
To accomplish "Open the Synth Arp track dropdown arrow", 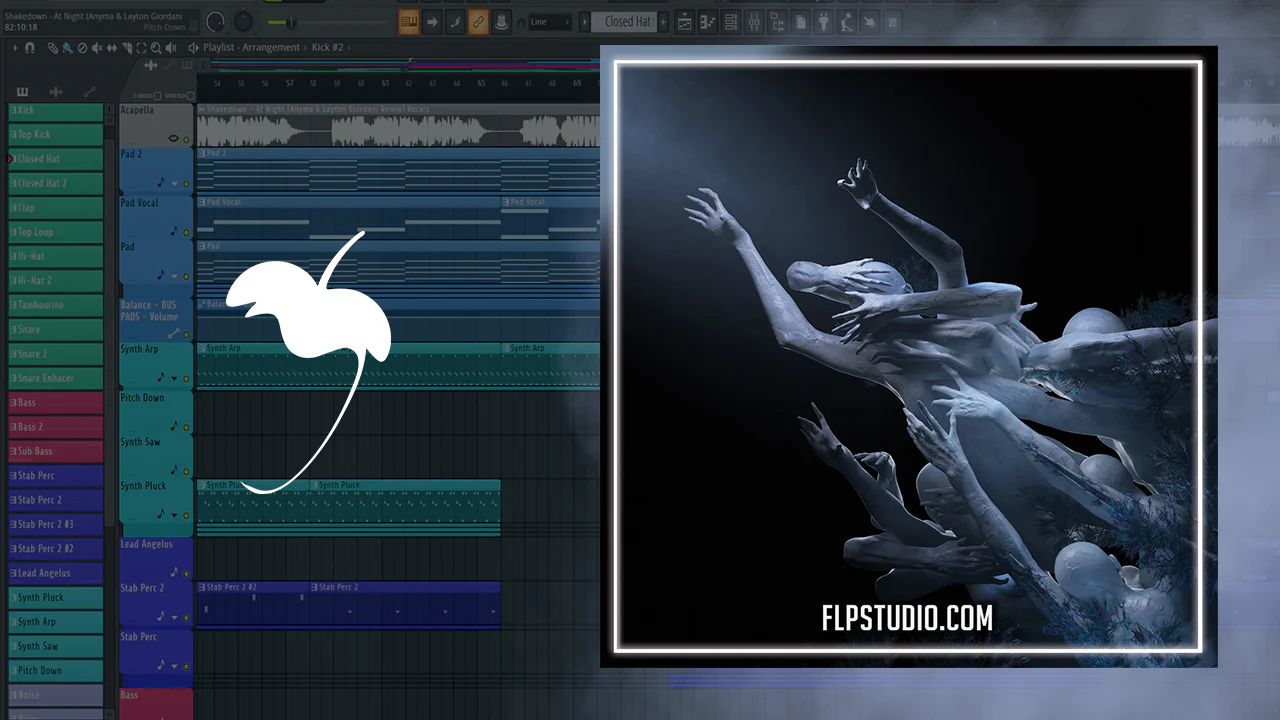I will (174, 379).
